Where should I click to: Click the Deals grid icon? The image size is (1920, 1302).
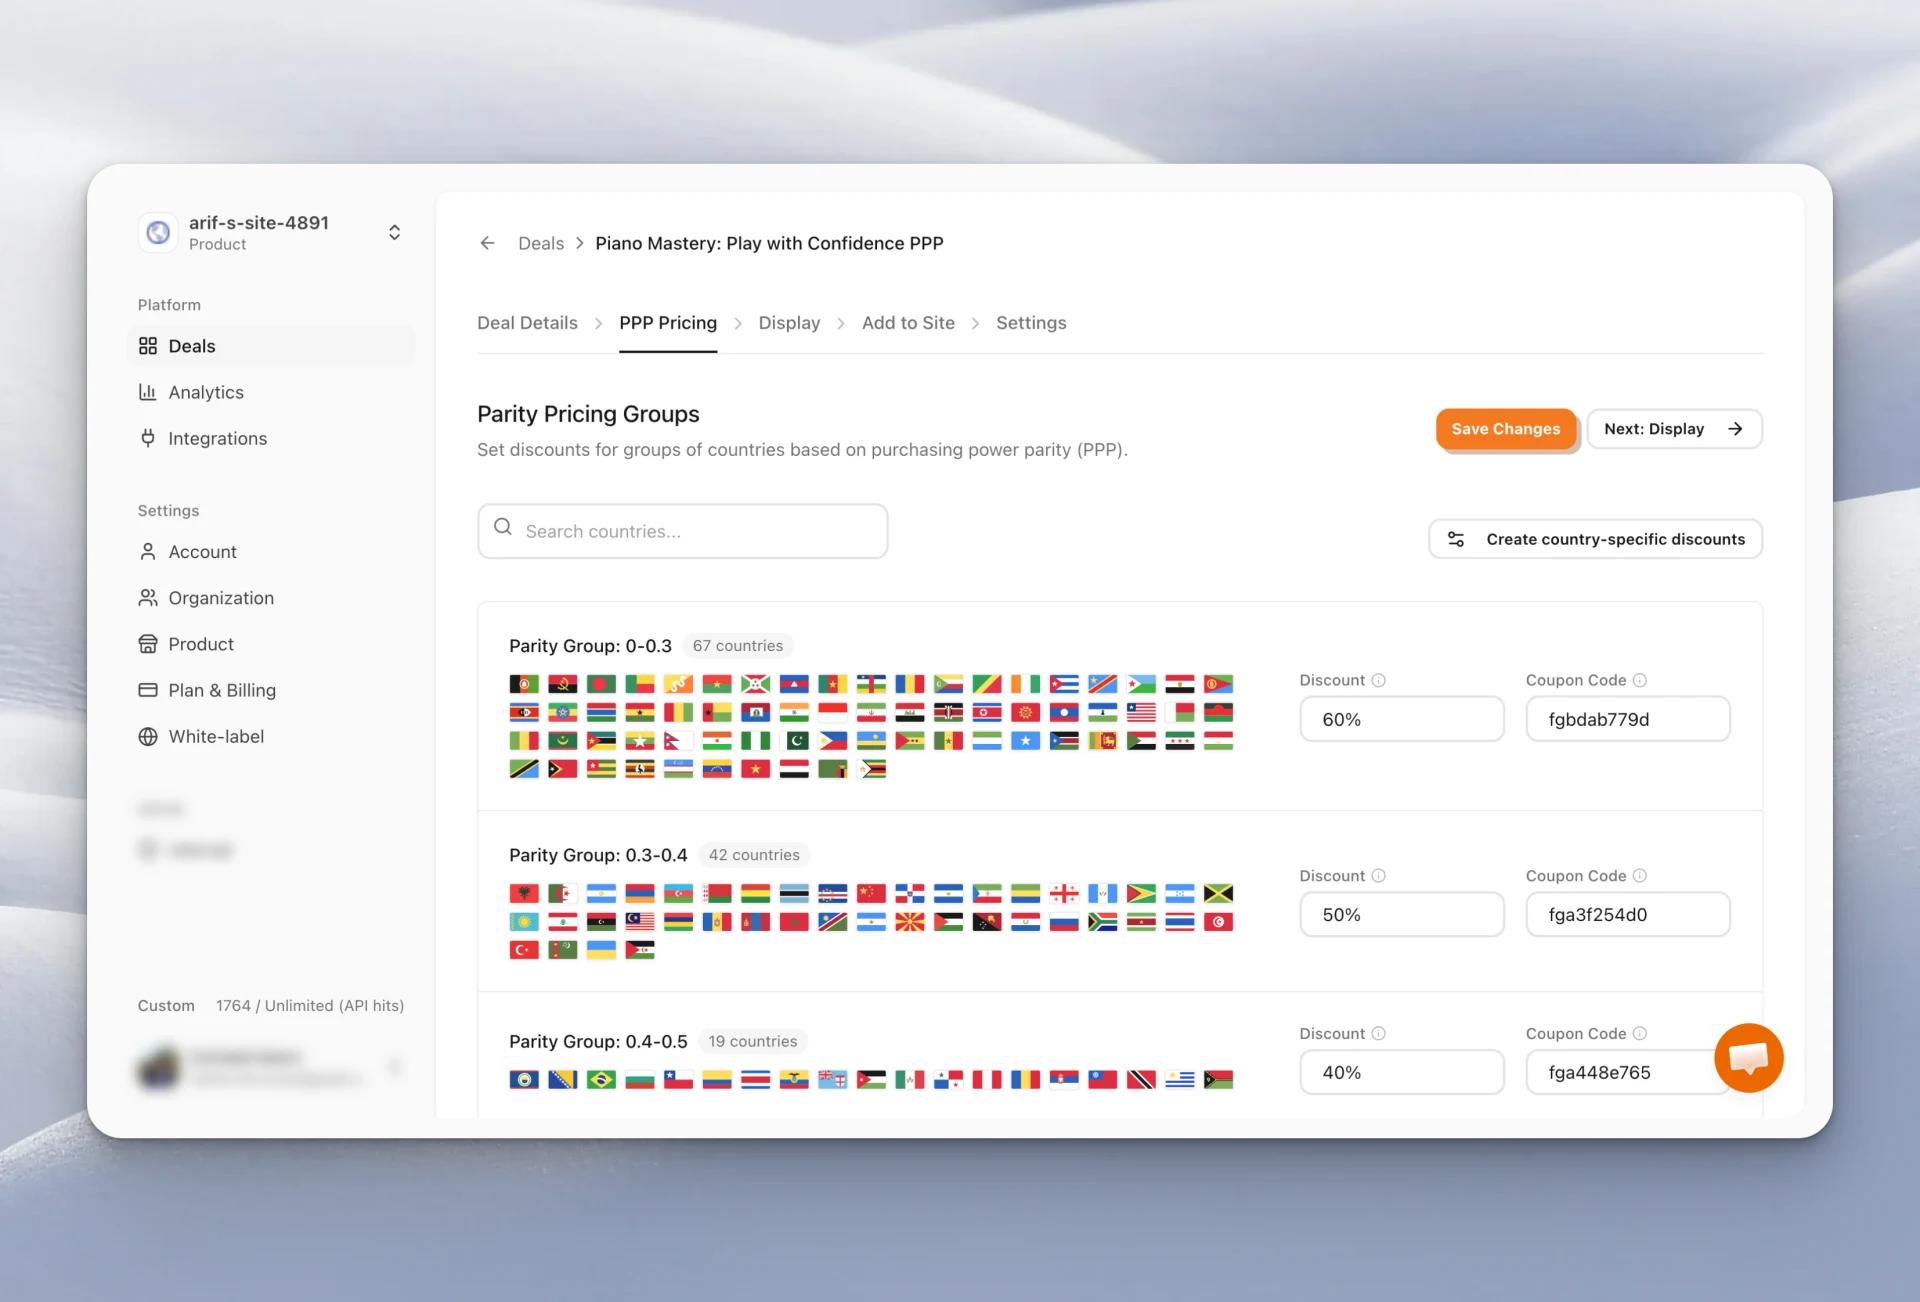[x=148, y=346]
